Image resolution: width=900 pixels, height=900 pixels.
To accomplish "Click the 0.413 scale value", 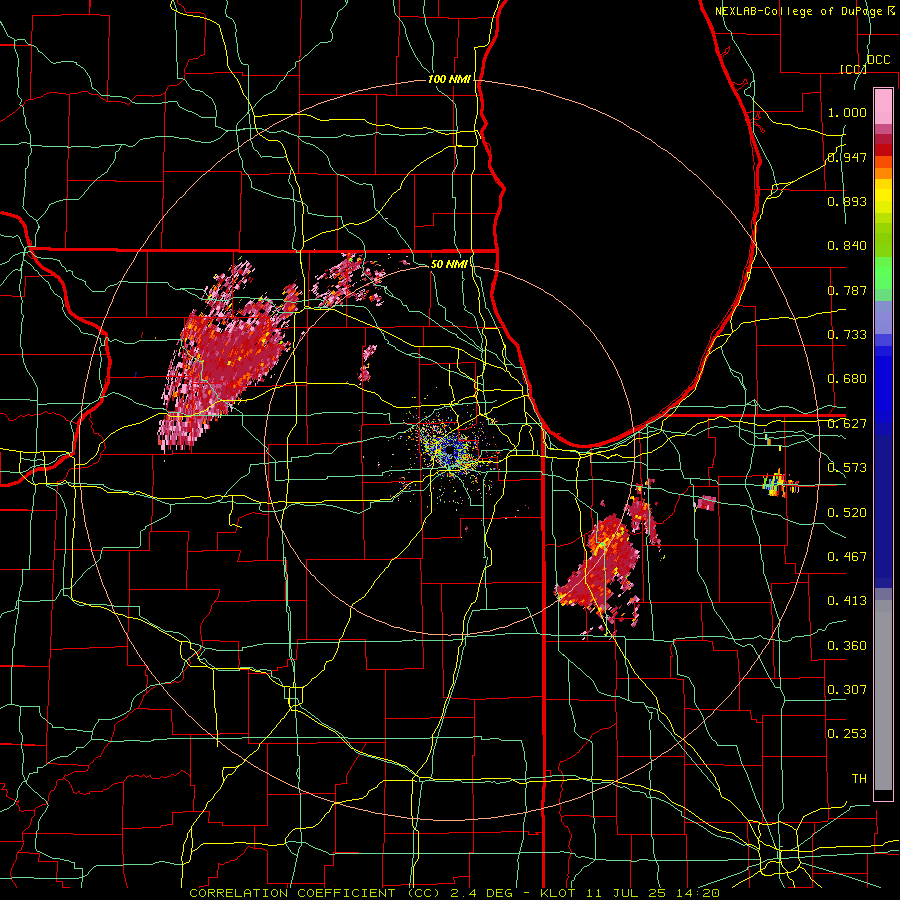I will [x=847, y=600].
